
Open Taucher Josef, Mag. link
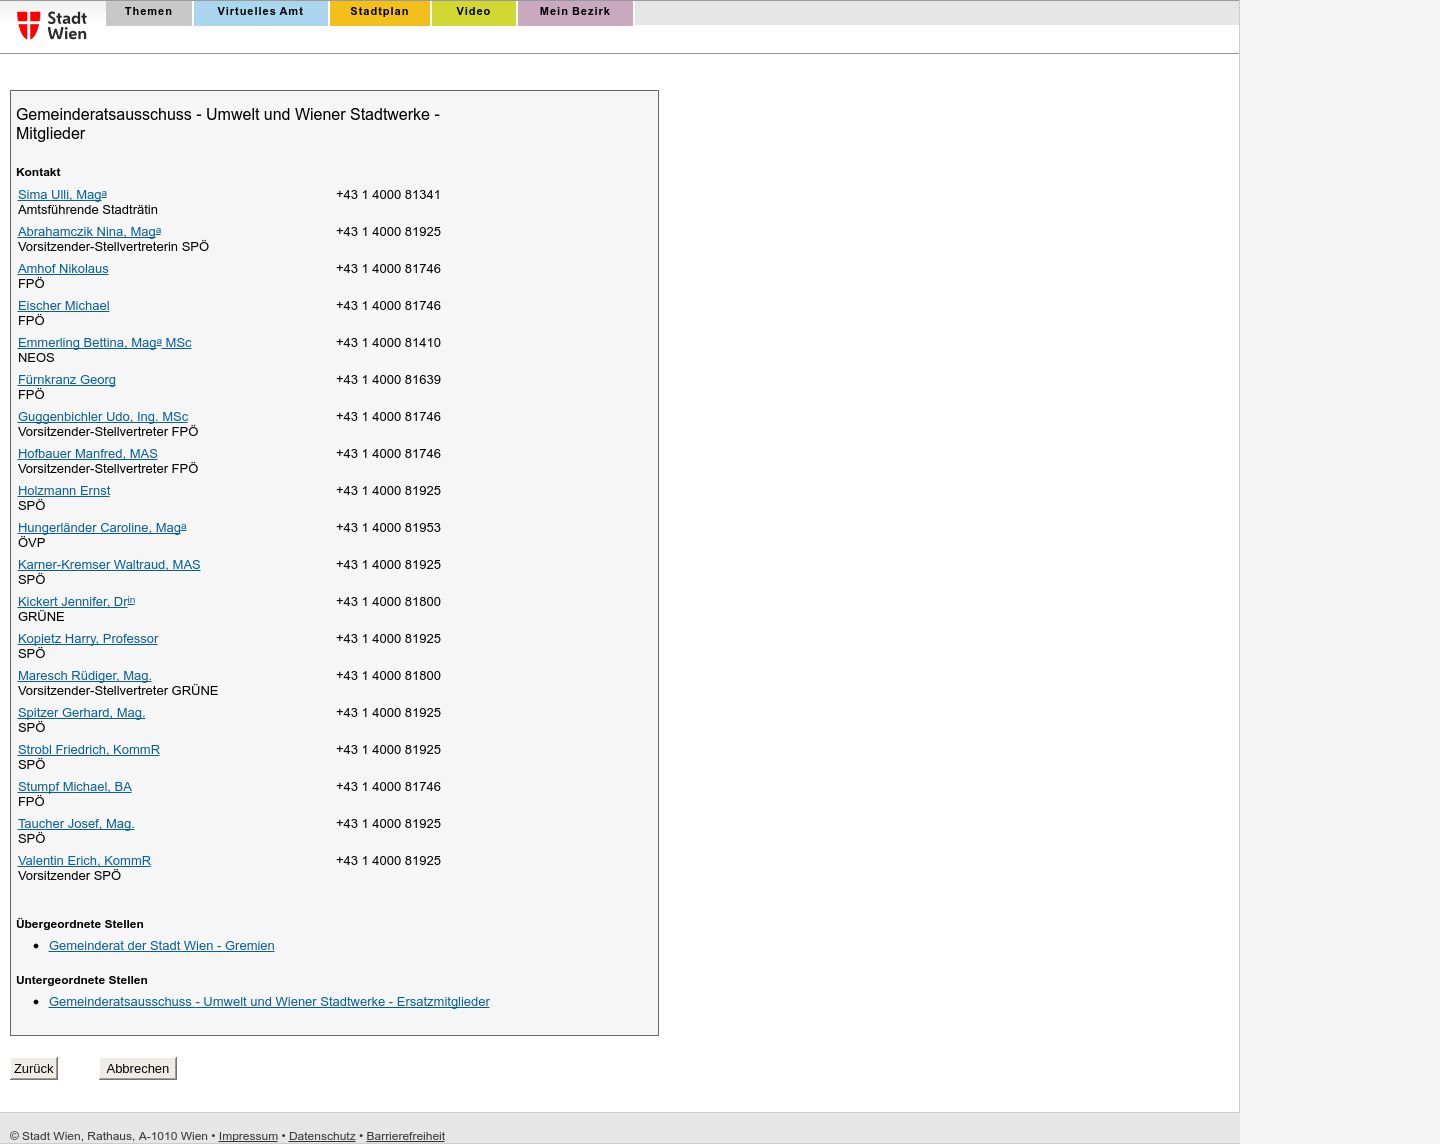(x=76, y=824)
